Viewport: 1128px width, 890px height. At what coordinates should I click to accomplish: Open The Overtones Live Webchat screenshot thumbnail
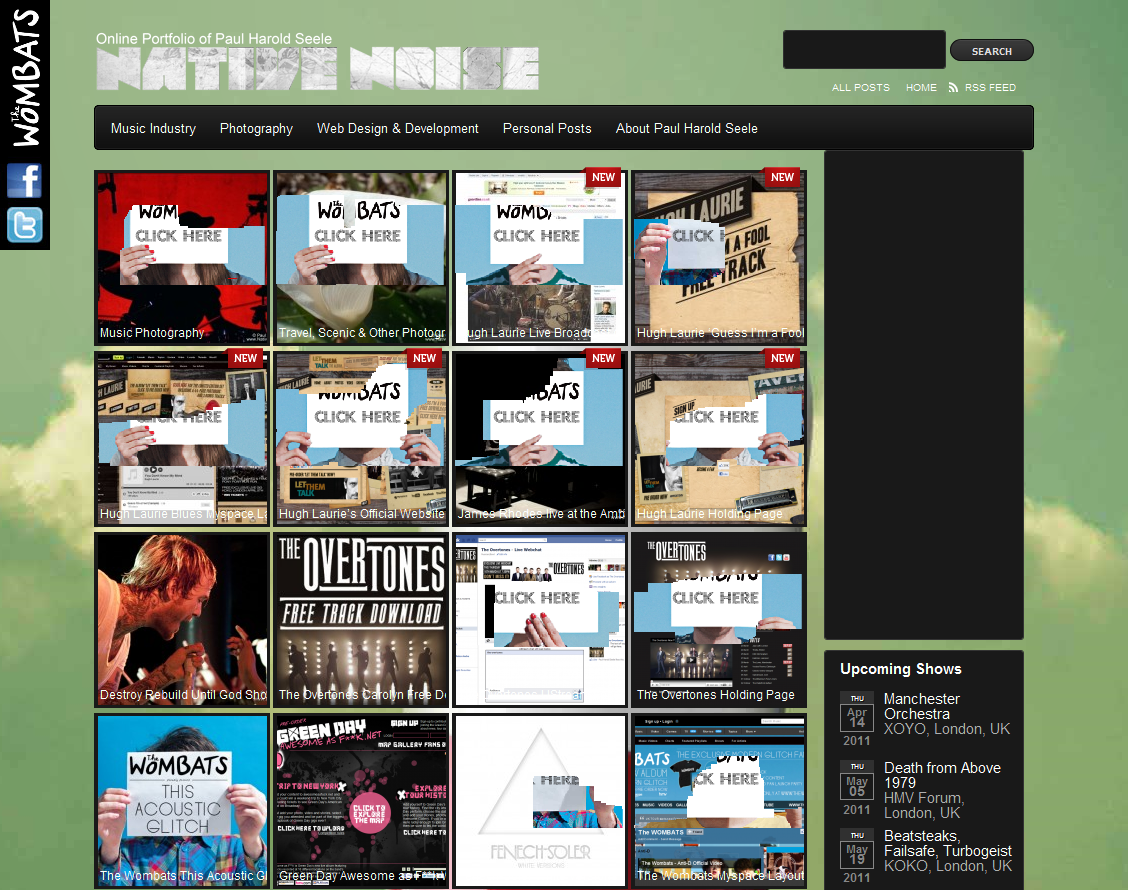coord(540,619)
